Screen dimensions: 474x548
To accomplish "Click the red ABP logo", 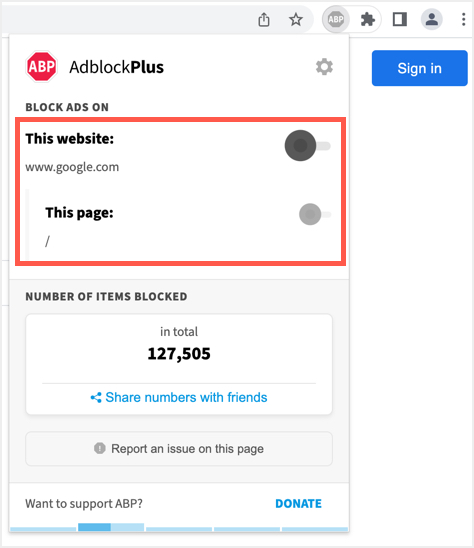I will (42, 66).
